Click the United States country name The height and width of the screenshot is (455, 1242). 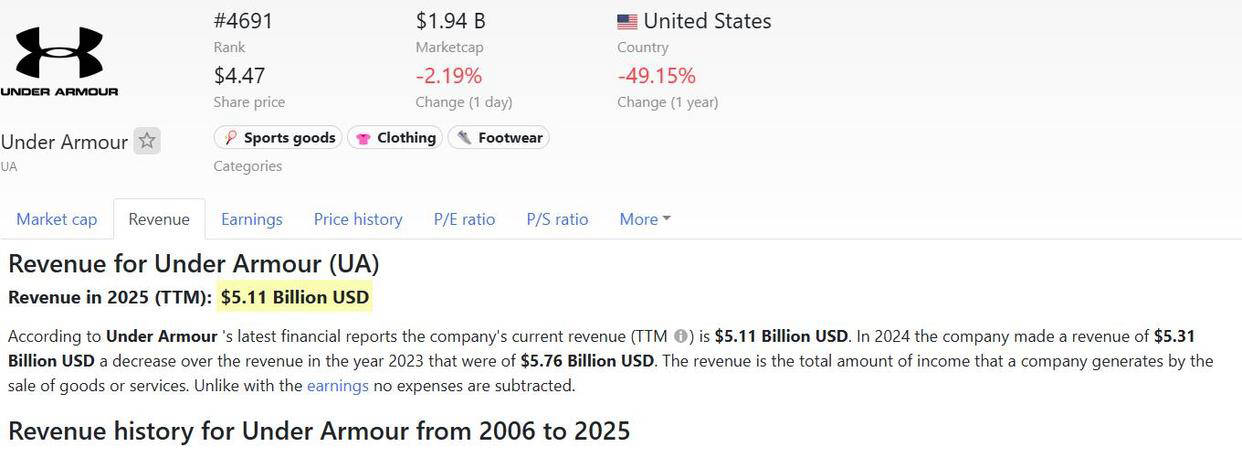point(707,21)
